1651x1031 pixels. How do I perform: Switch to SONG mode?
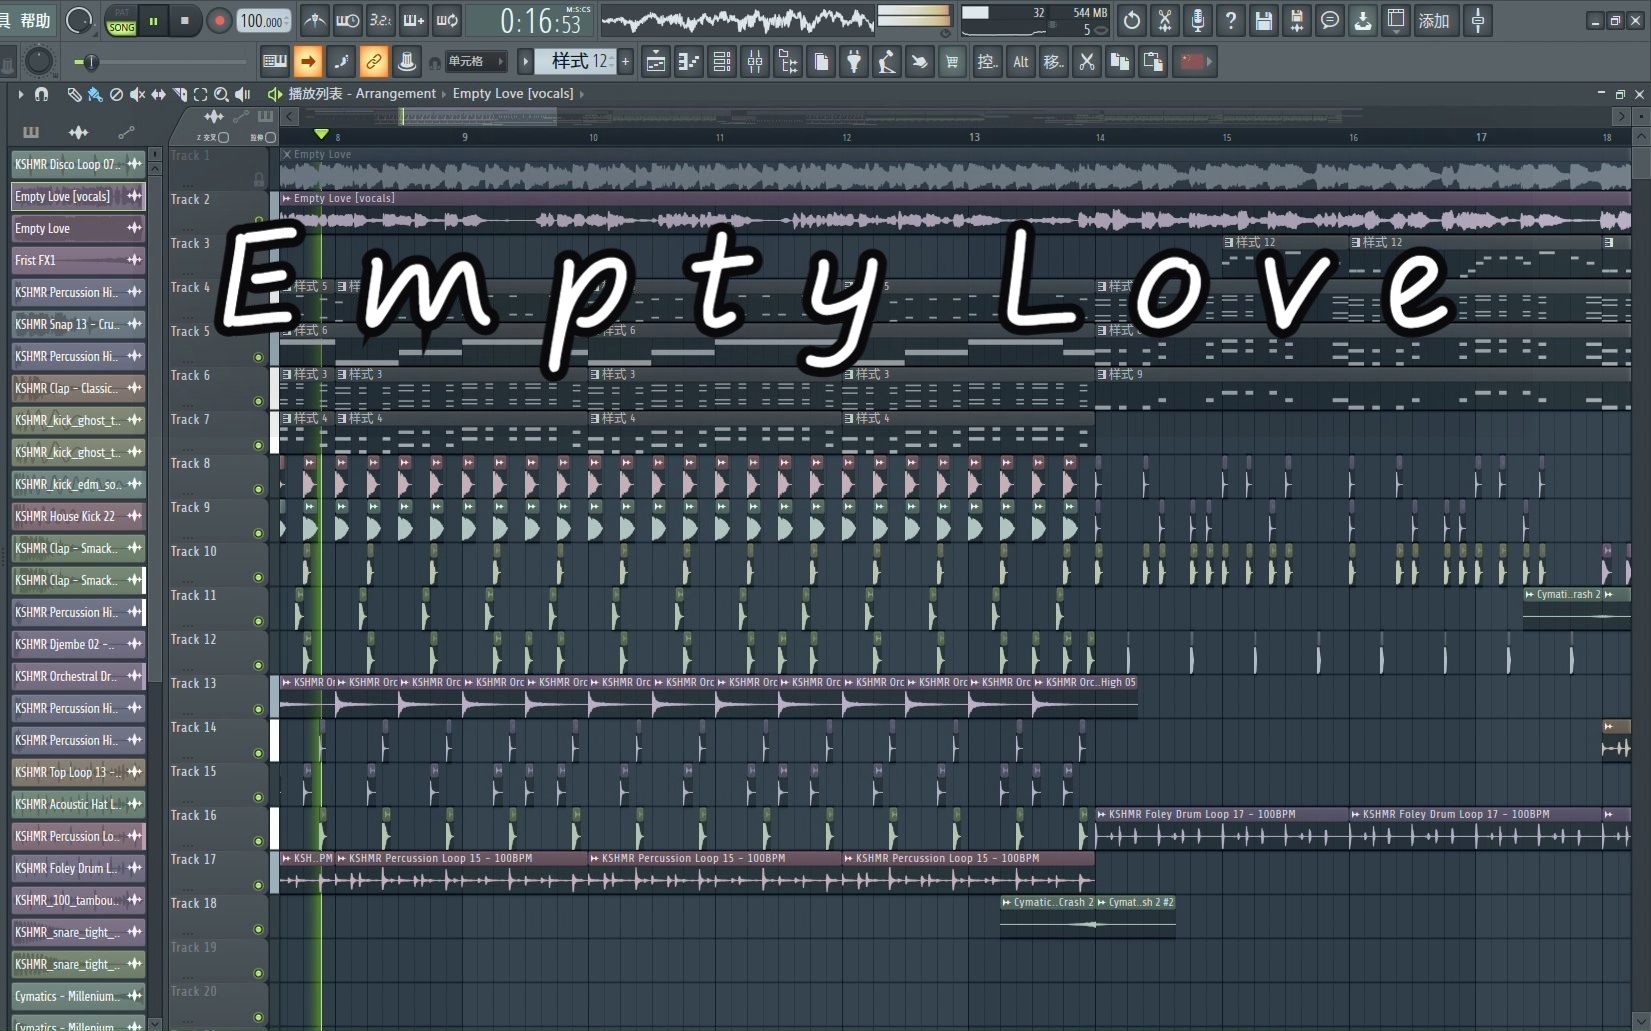(x=121, y=28)
